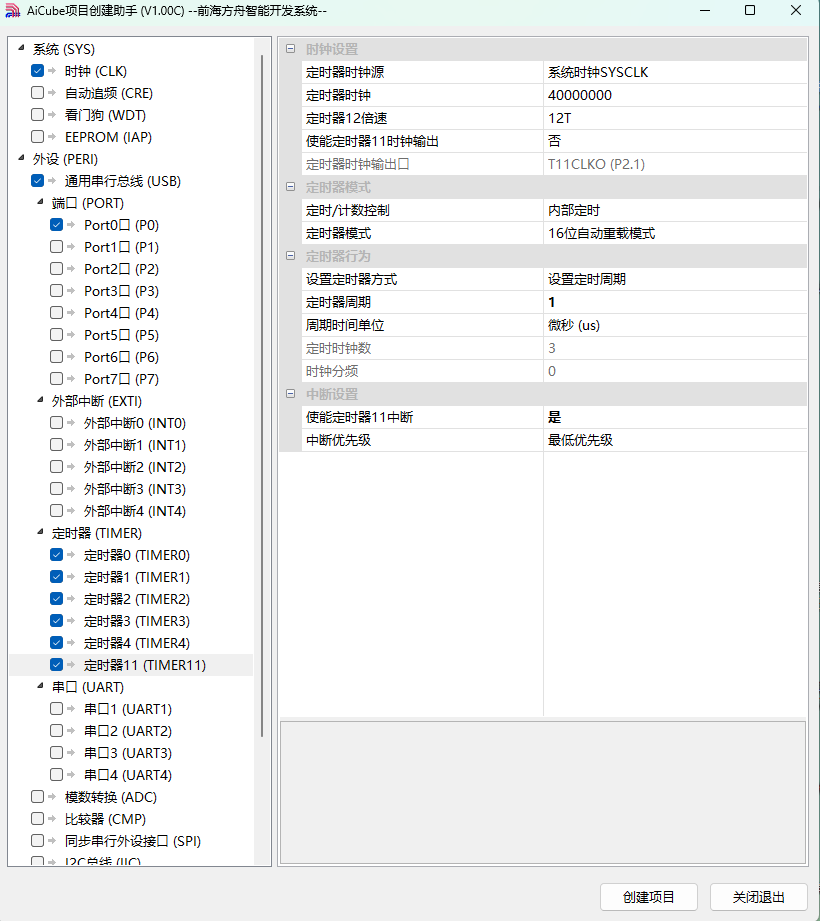Open the 定时器时钟源 value 系统时钟SYSCLK
This screenshot has height=921, width=820.
coord(676,72)
